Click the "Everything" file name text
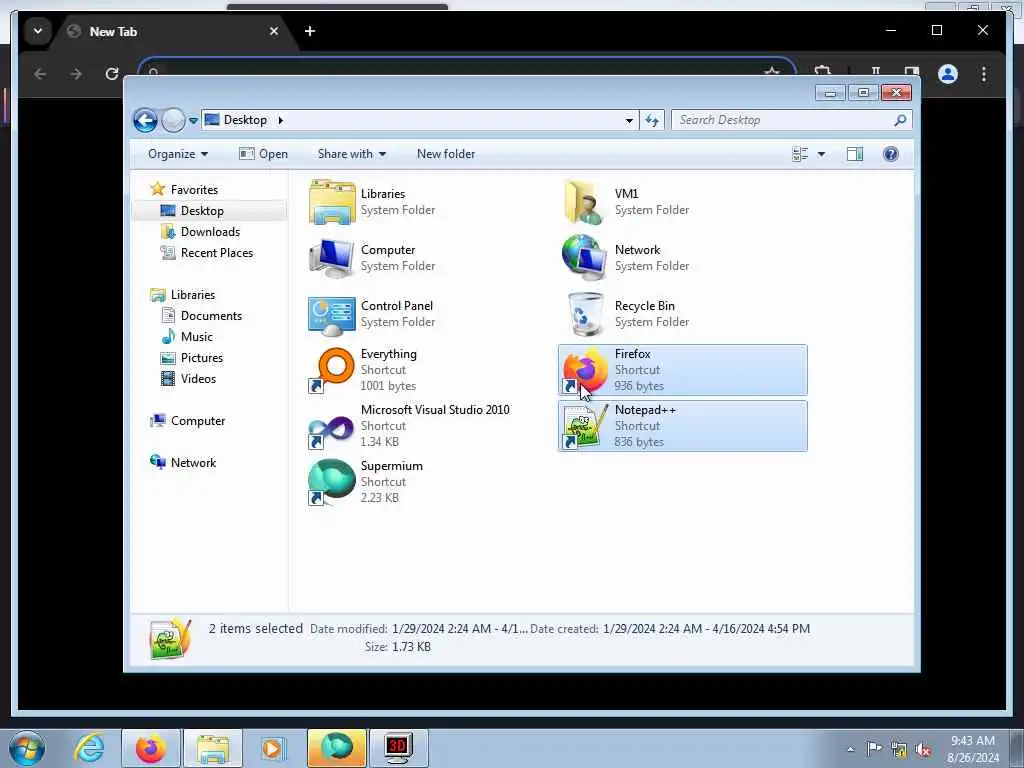This screenshot has width=1024, height=768. pyautogui.click(x=389, y=354)
